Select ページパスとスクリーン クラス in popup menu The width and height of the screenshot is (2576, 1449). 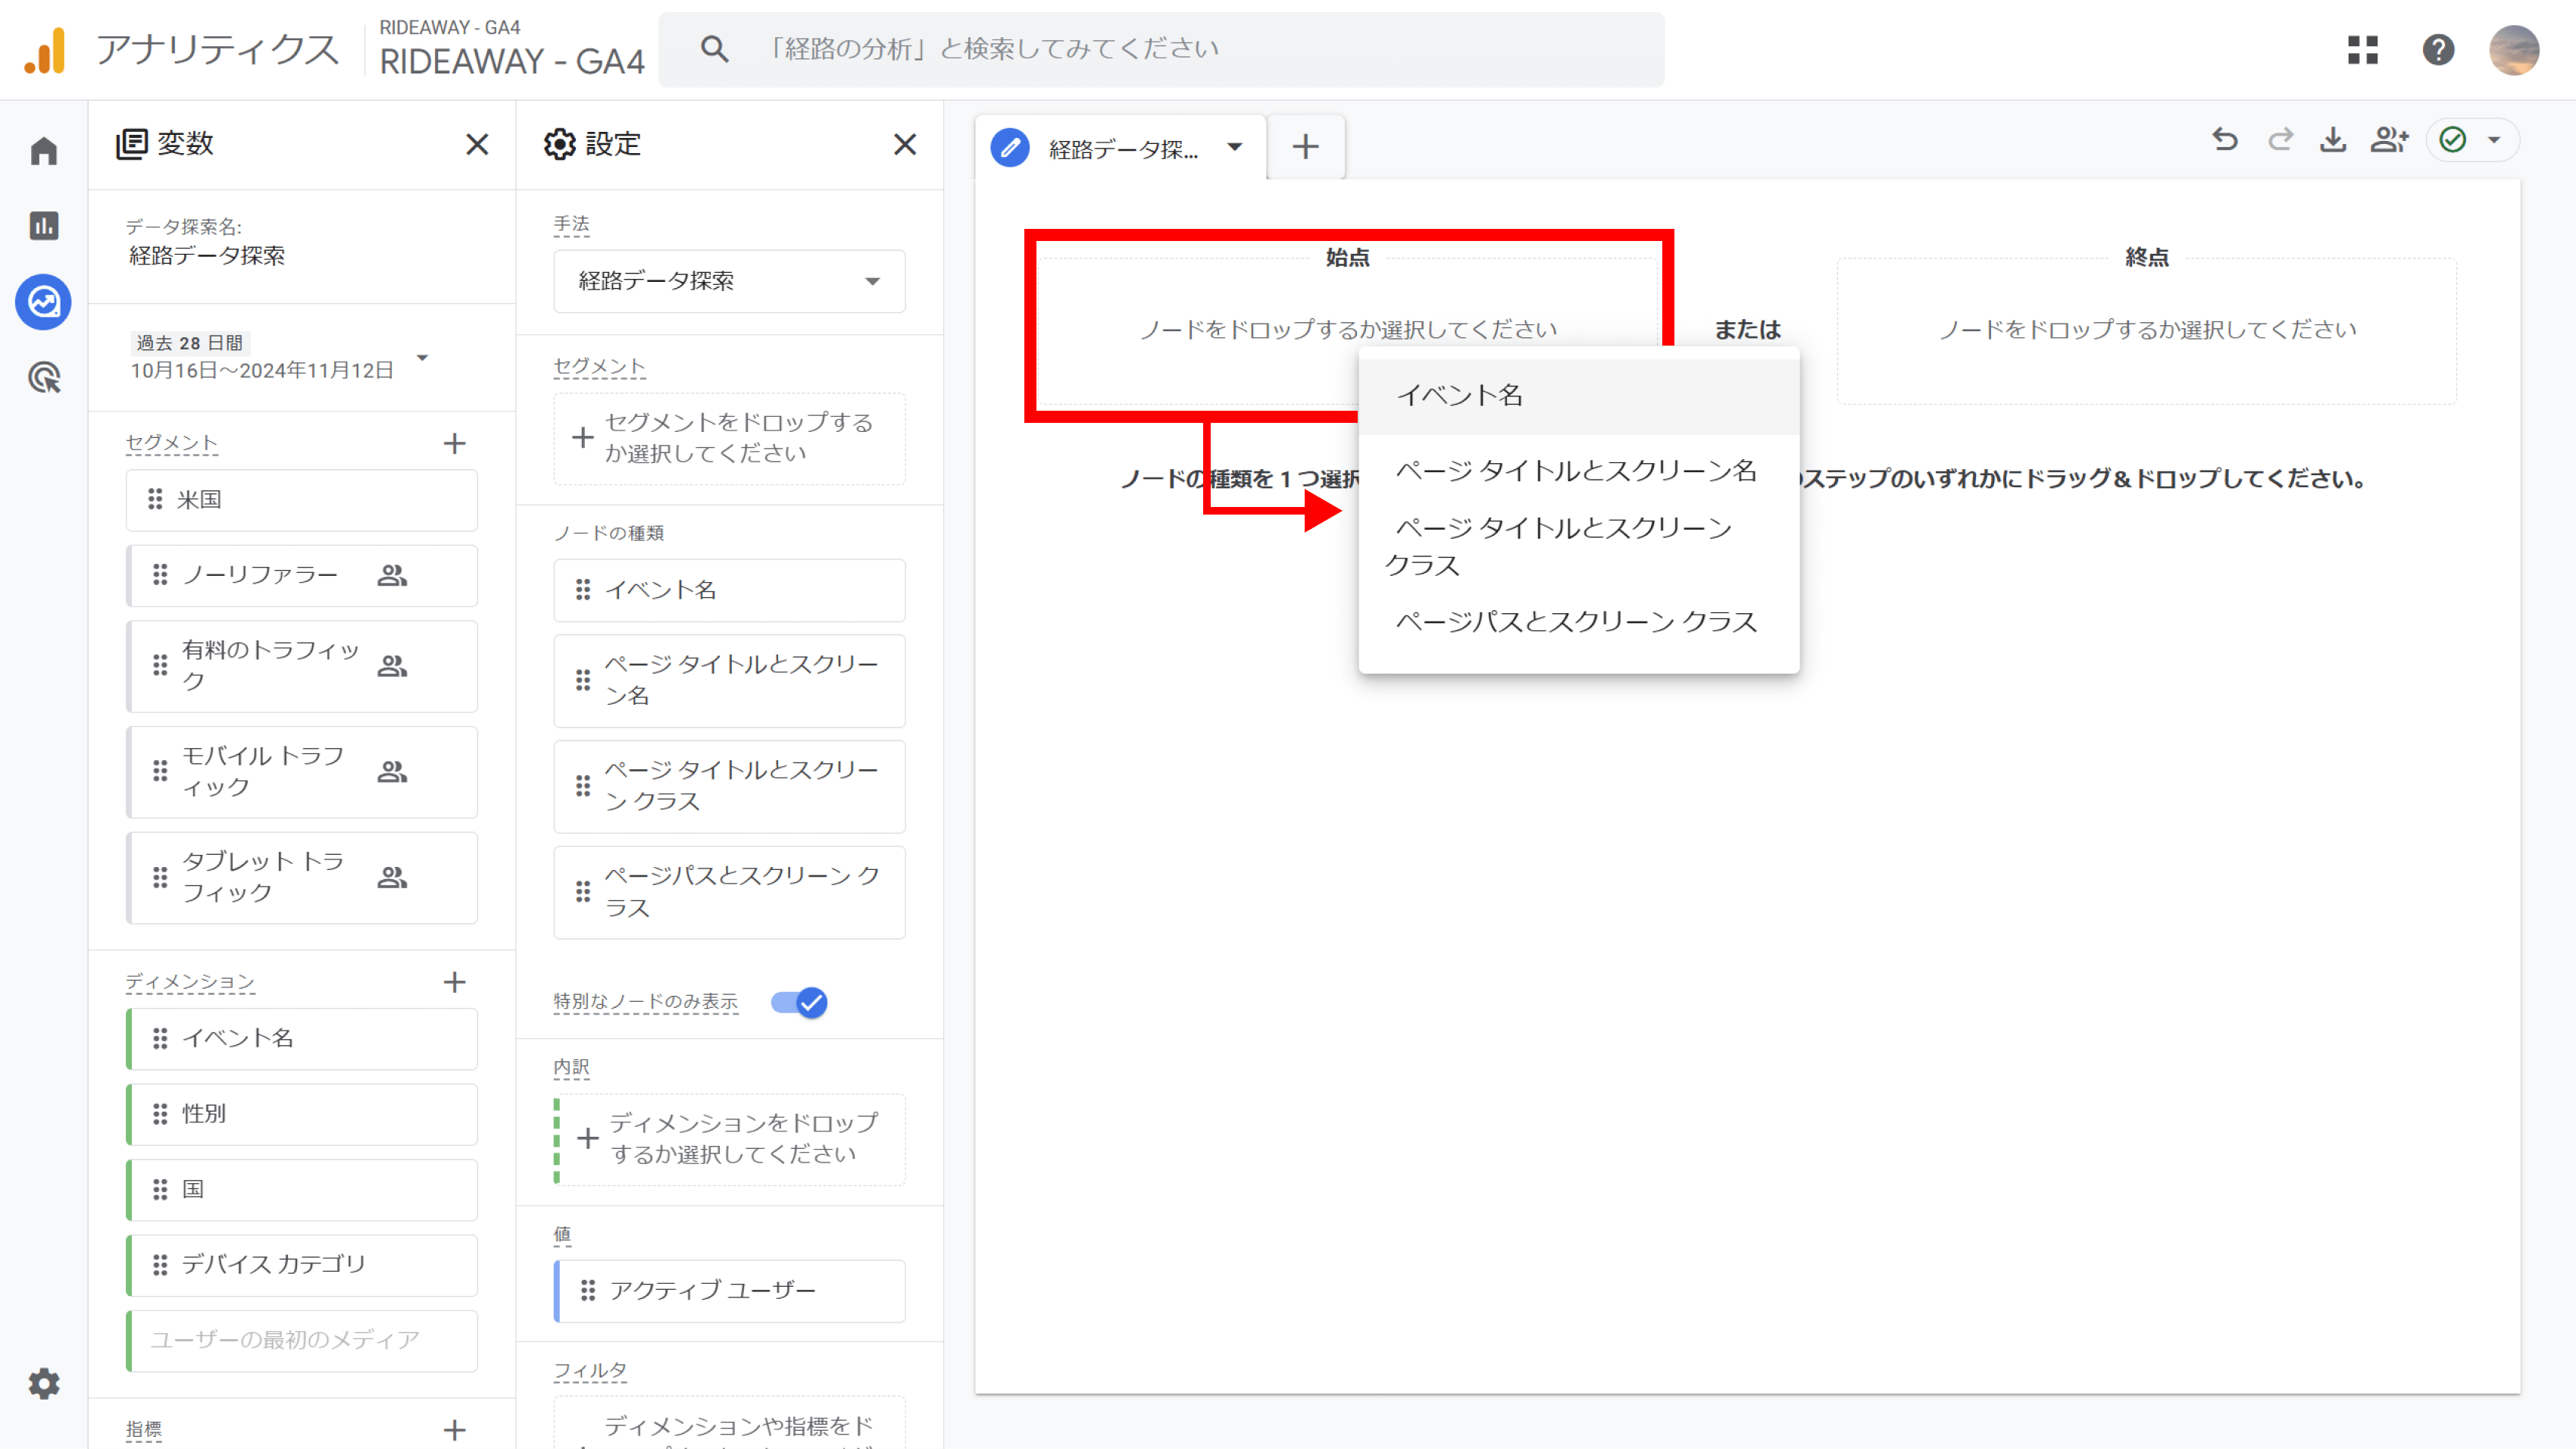click(1579, 622)
